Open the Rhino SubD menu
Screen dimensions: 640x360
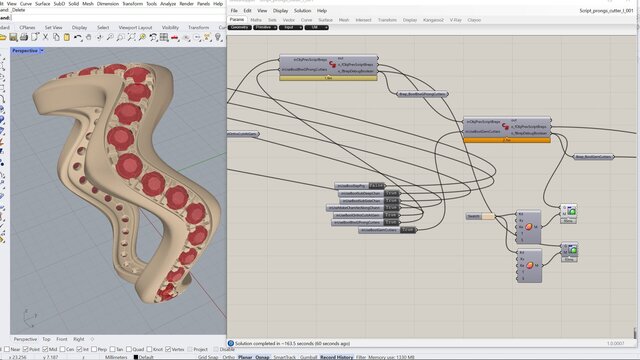[x=59, y=4]
